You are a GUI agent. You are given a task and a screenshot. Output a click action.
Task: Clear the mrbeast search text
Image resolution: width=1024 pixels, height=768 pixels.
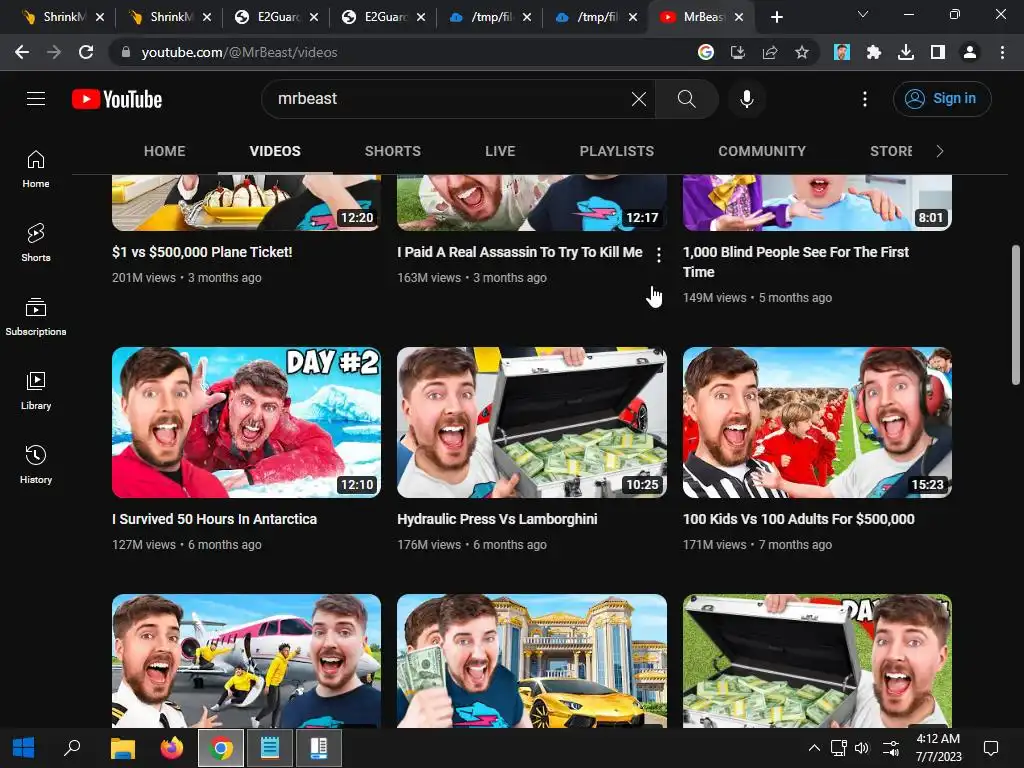[639, 99]
